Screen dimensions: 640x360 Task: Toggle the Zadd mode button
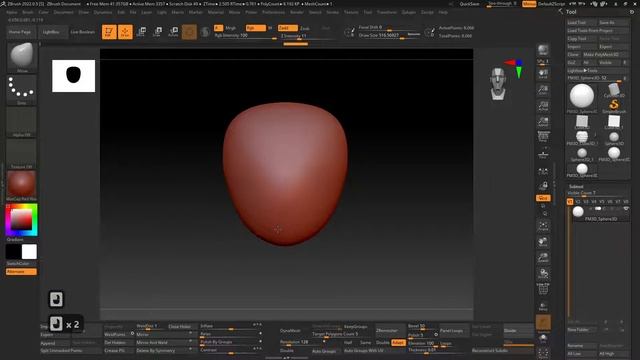coord(288,28)
